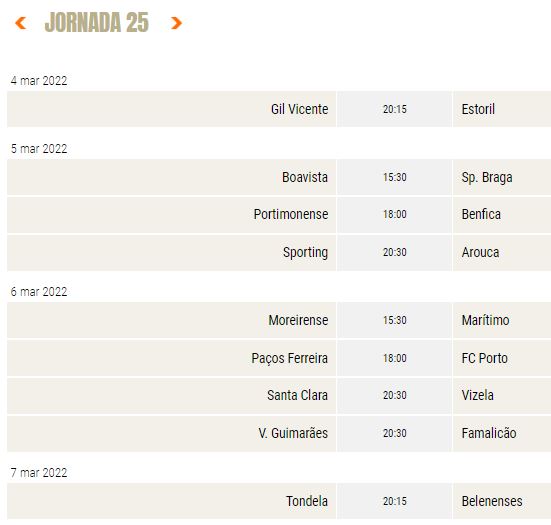Open Vizela away team
This screenshot has height=525, width=551.
click(478, 395)
